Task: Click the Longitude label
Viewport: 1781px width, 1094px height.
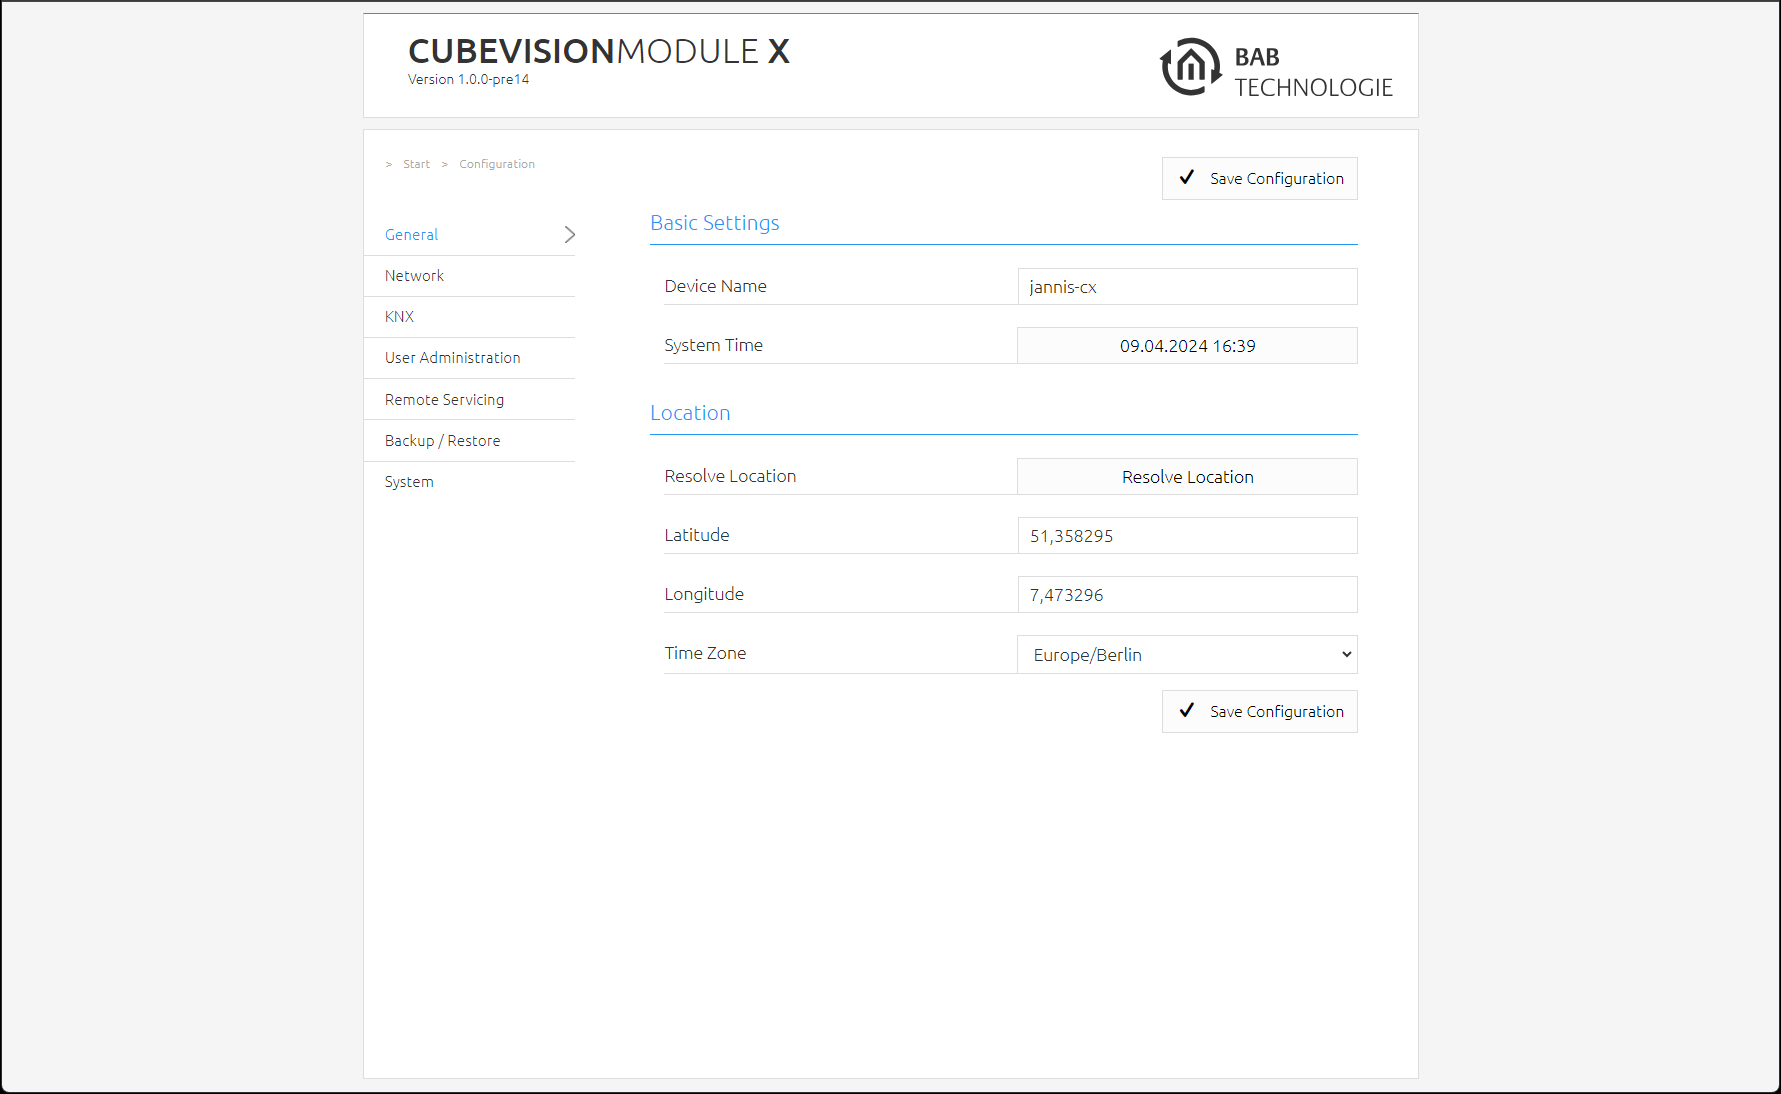Action: click(x=704, y=594)
